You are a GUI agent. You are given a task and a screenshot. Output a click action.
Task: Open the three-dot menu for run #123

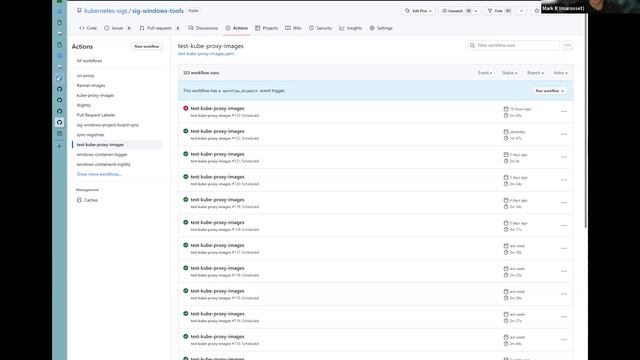[x=564, y=111]
